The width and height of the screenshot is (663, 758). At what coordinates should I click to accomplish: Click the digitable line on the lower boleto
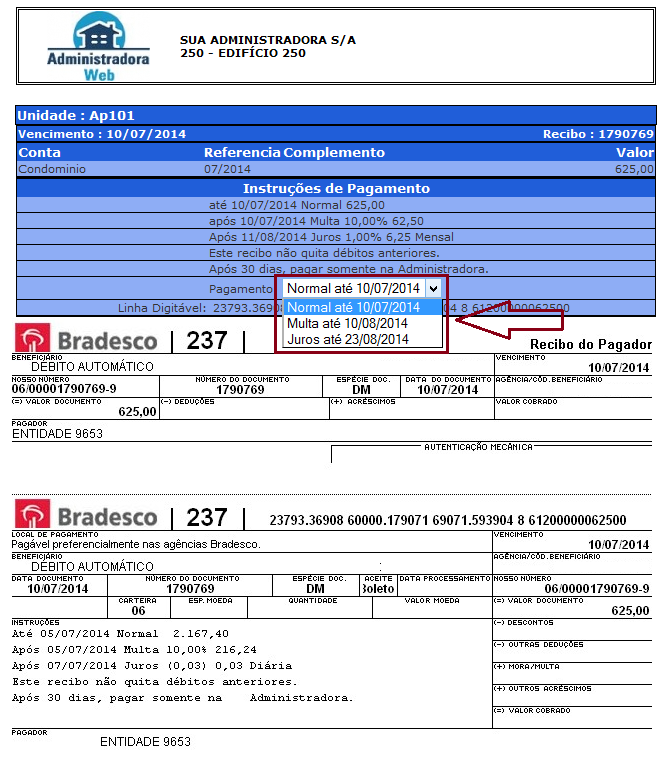pyautogui.click(x=448, y=520)
